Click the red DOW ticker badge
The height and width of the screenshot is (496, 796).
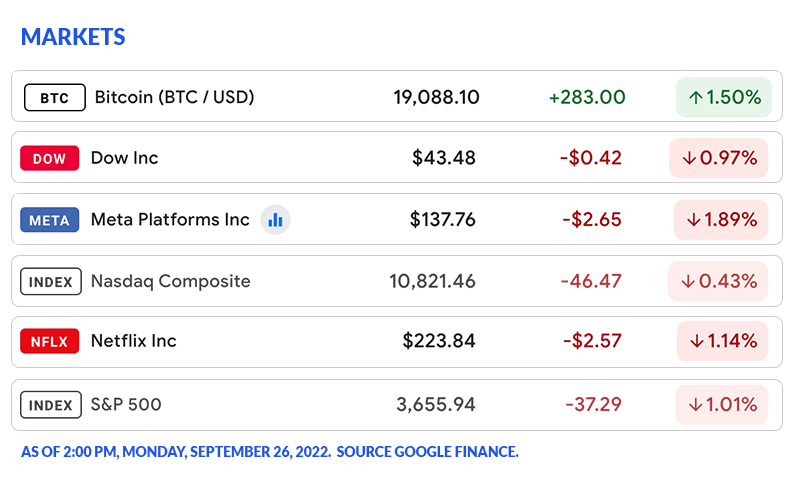click(49, 158)
